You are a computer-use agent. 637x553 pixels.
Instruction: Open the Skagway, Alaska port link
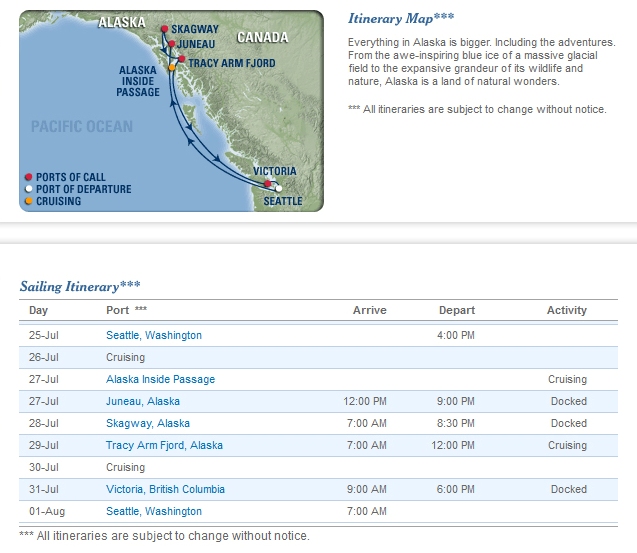point(148,423)
